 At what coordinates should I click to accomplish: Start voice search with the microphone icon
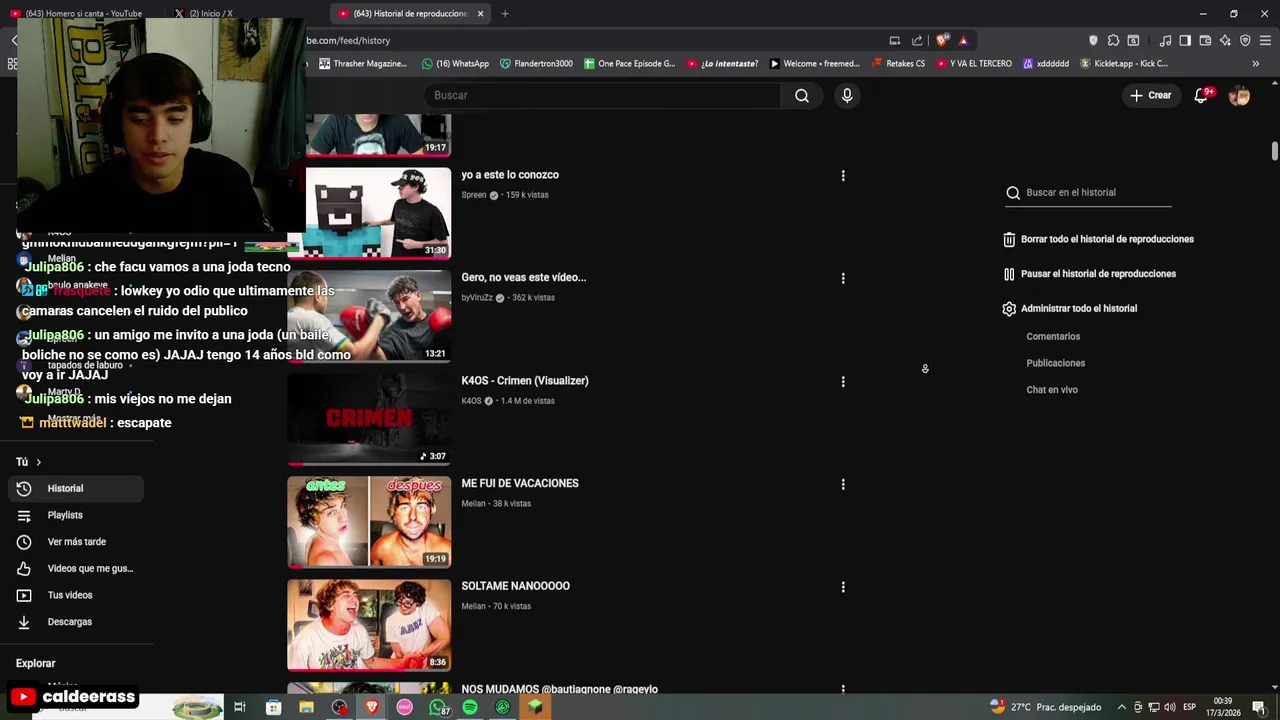point(847,95)
